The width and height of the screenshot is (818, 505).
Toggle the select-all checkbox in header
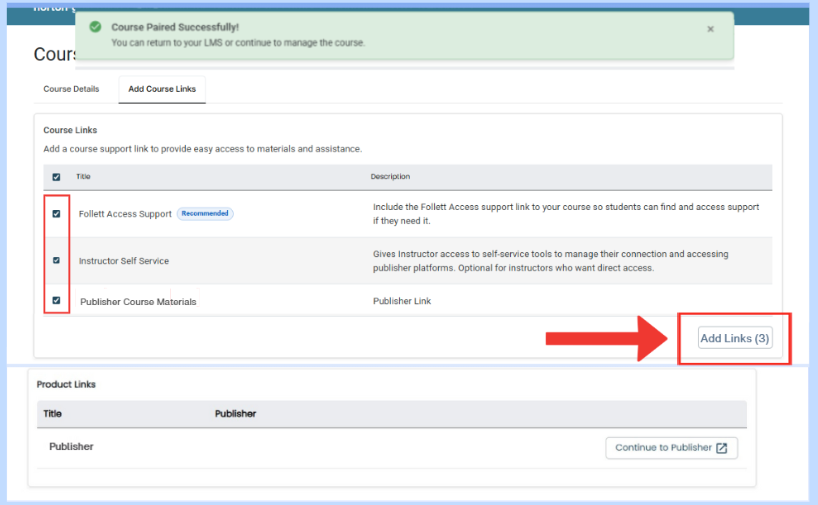tap(56, 177)
